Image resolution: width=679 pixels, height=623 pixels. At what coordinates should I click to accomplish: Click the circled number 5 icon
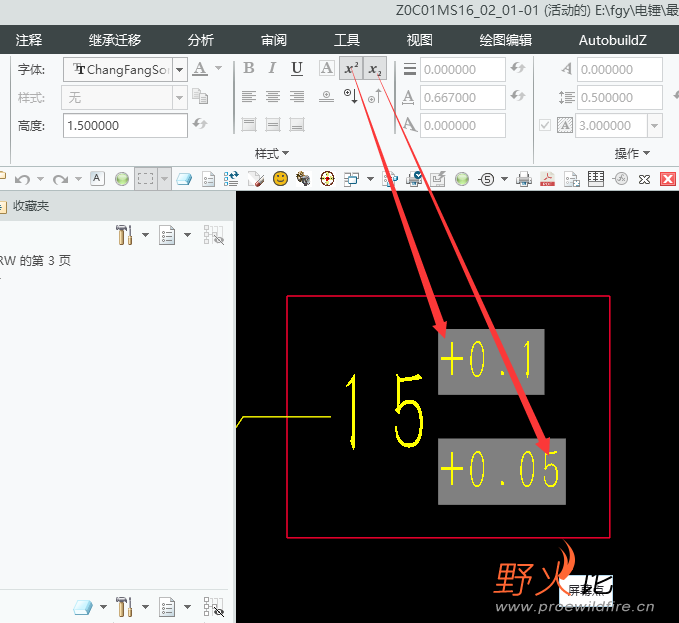tap(487, 179)
